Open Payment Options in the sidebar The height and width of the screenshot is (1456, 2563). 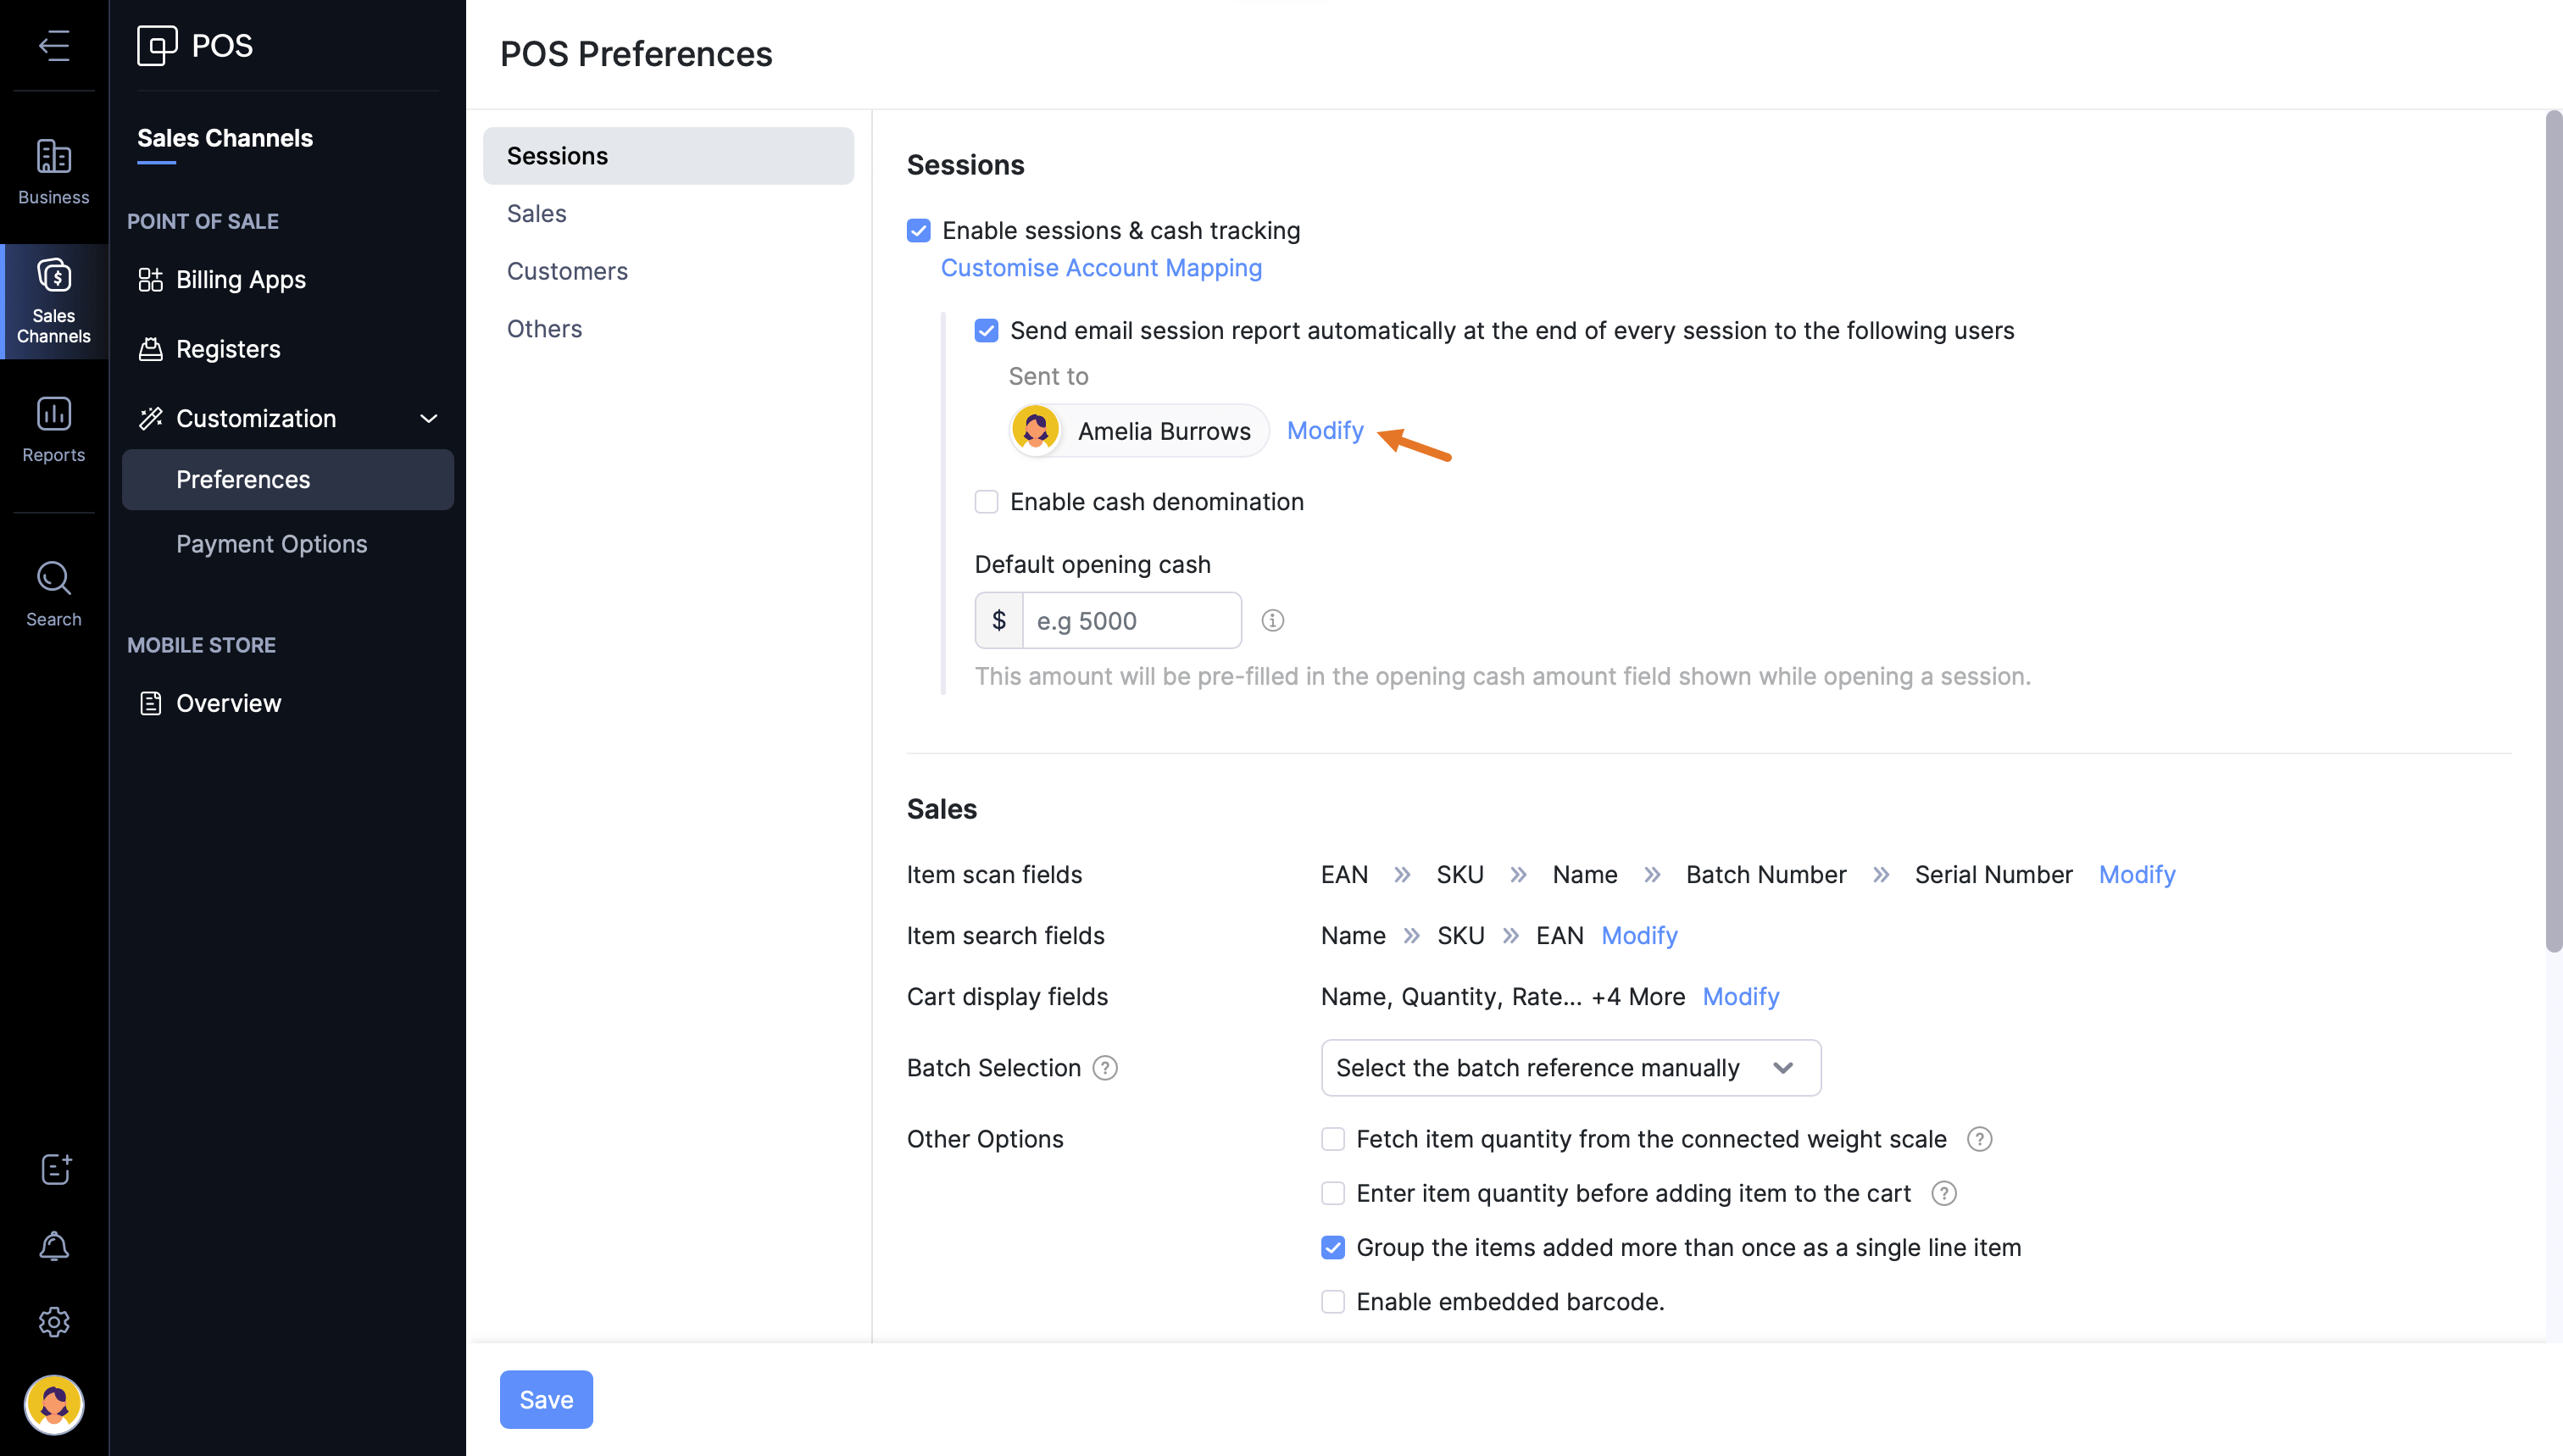click(x=271, y=544)
